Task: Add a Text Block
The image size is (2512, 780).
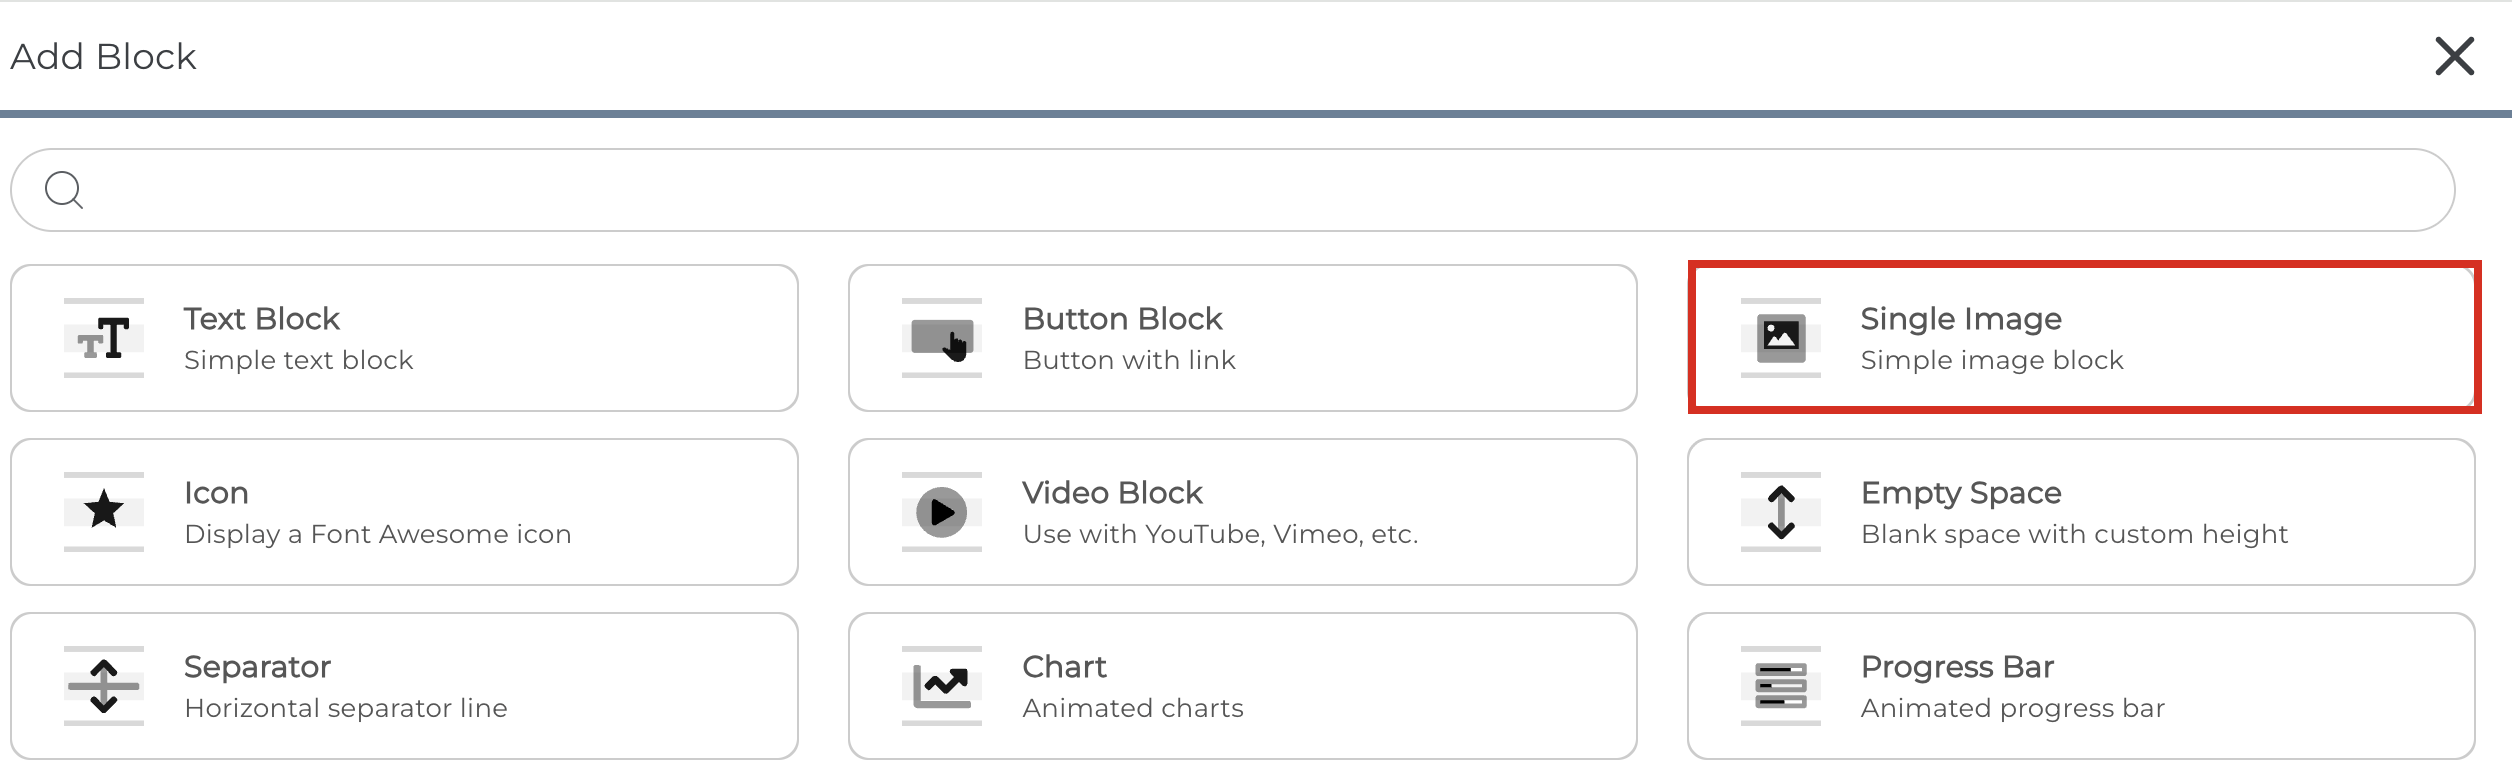Action: [x=262, y=319]
